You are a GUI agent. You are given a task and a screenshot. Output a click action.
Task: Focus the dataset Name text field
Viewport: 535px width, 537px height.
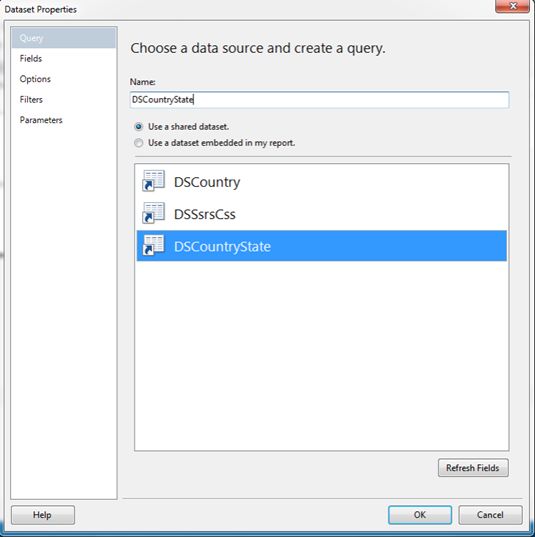click(319, 100)
